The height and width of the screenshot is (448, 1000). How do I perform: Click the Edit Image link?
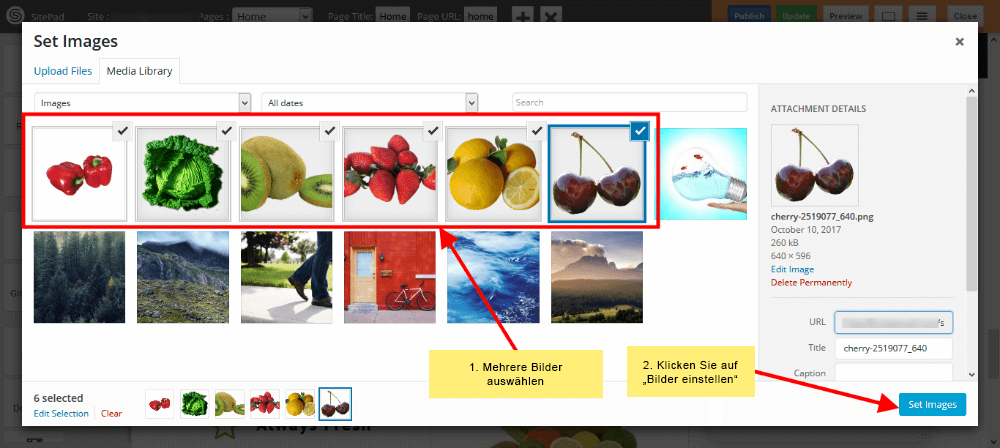792,269
